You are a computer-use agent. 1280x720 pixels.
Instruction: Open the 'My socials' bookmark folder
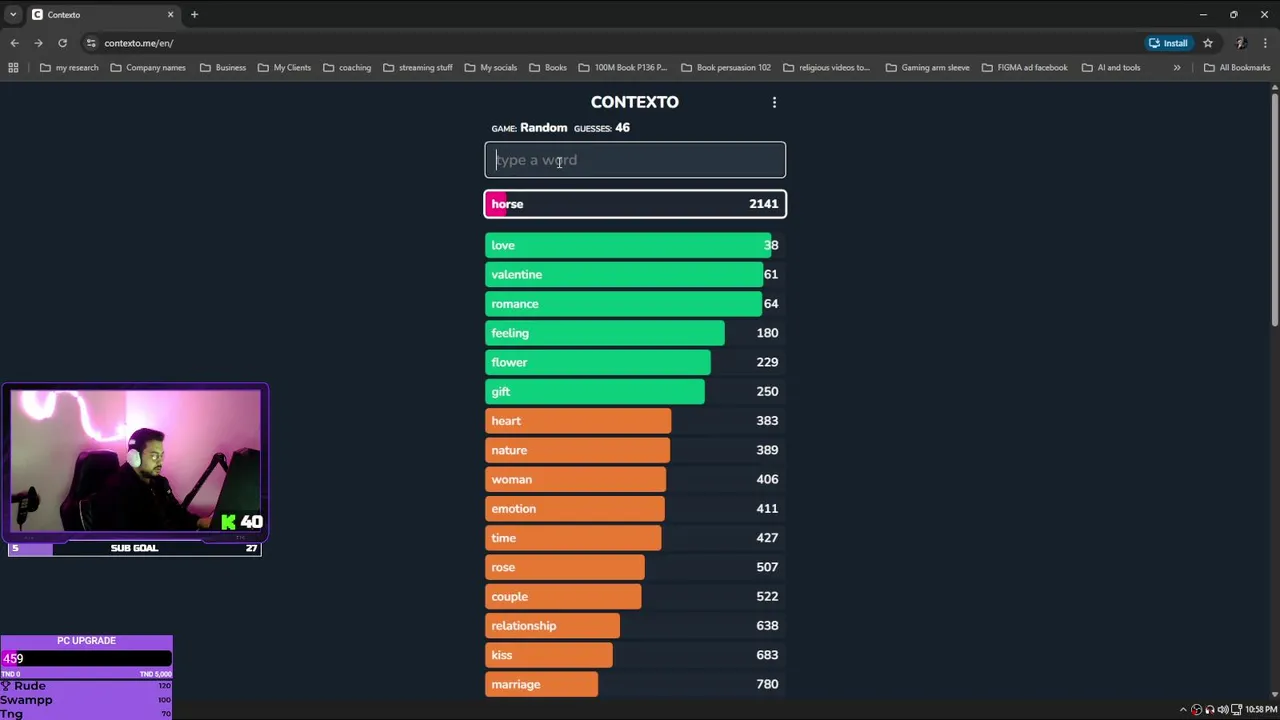tap(490, 68)
